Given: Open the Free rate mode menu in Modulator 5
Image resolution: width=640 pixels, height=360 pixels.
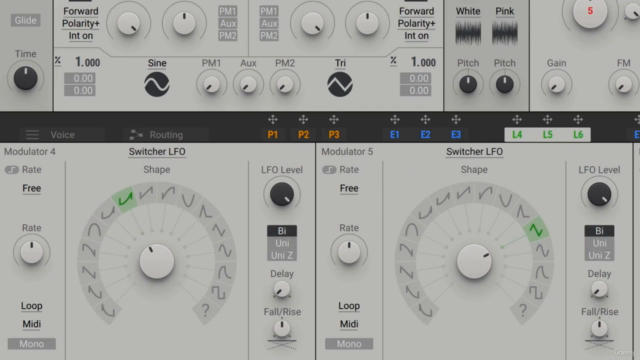Looking at the screenshot, I should (349, 189).
